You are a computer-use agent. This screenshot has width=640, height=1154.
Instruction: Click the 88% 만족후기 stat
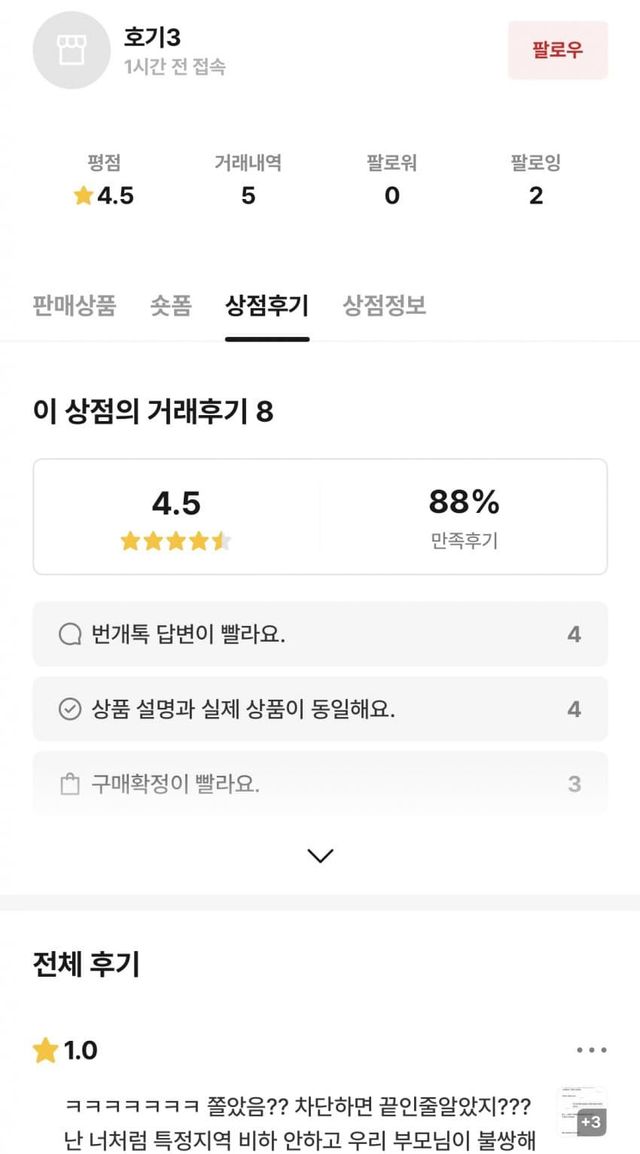(463, 516)
